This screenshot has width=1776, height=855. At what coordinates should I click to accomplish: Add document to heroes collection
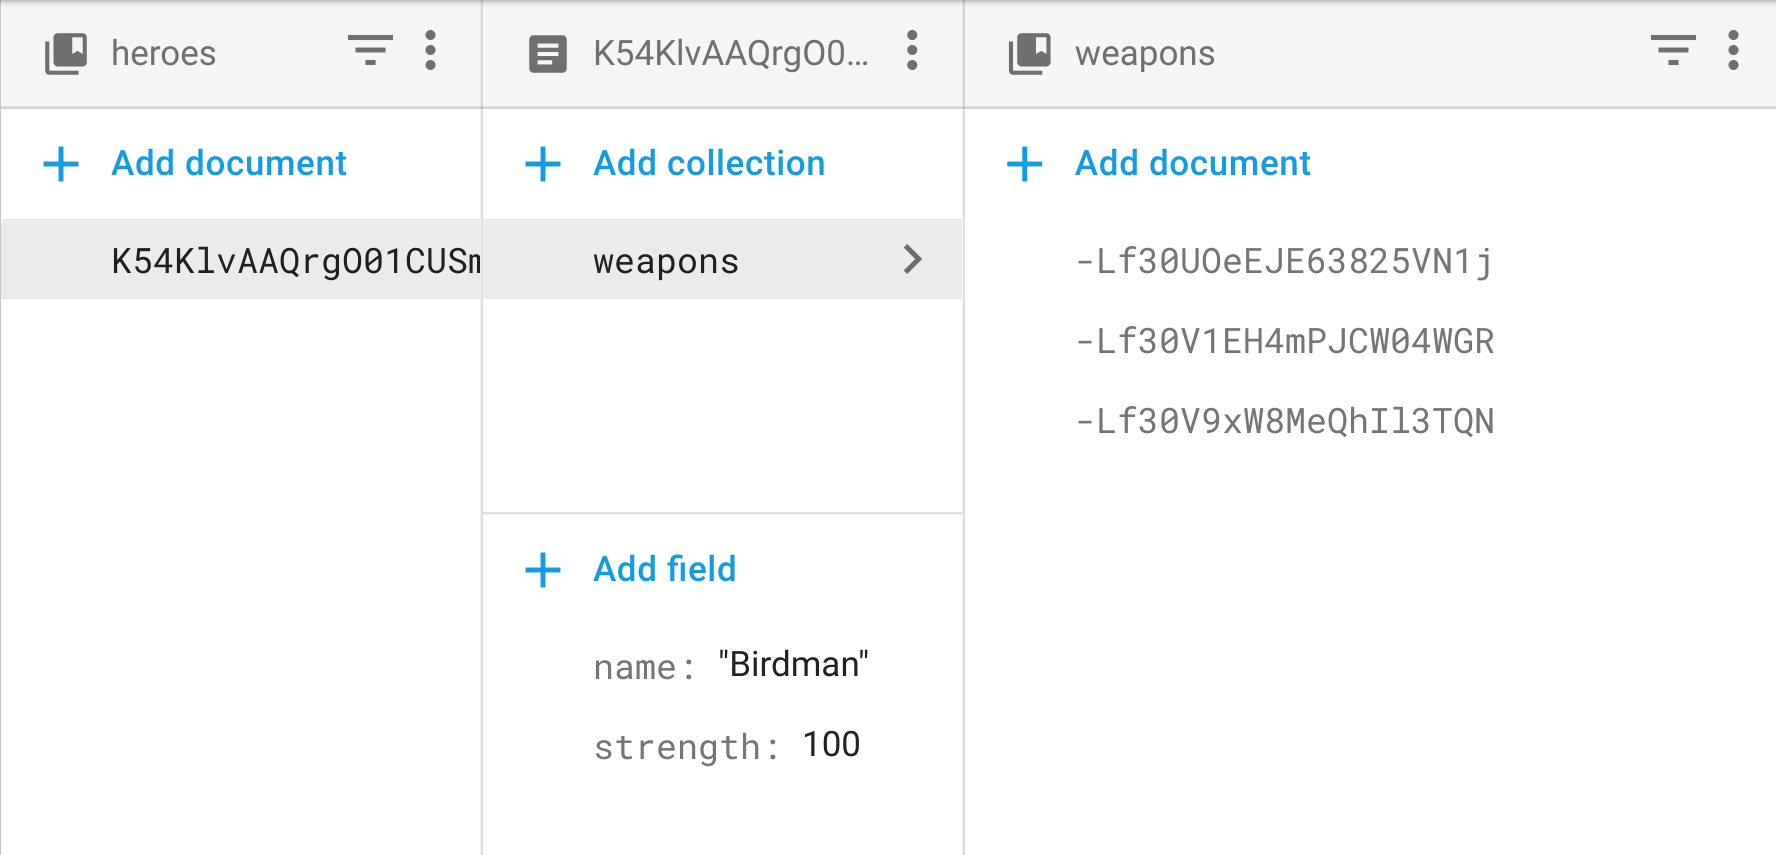(229, 163)
